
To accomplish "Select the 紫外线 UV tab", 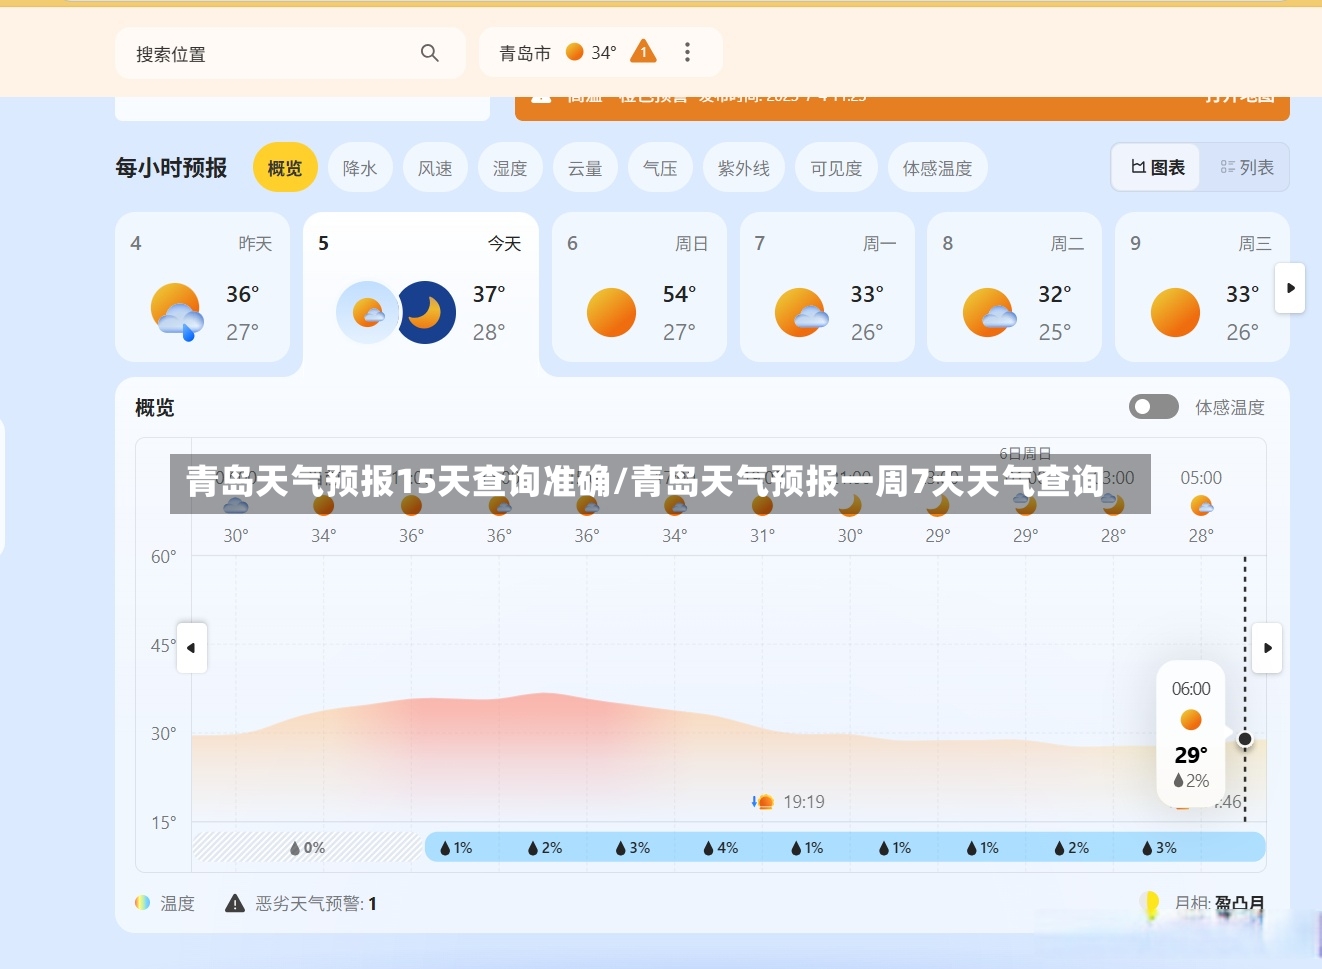I will [x=744, y=168].
